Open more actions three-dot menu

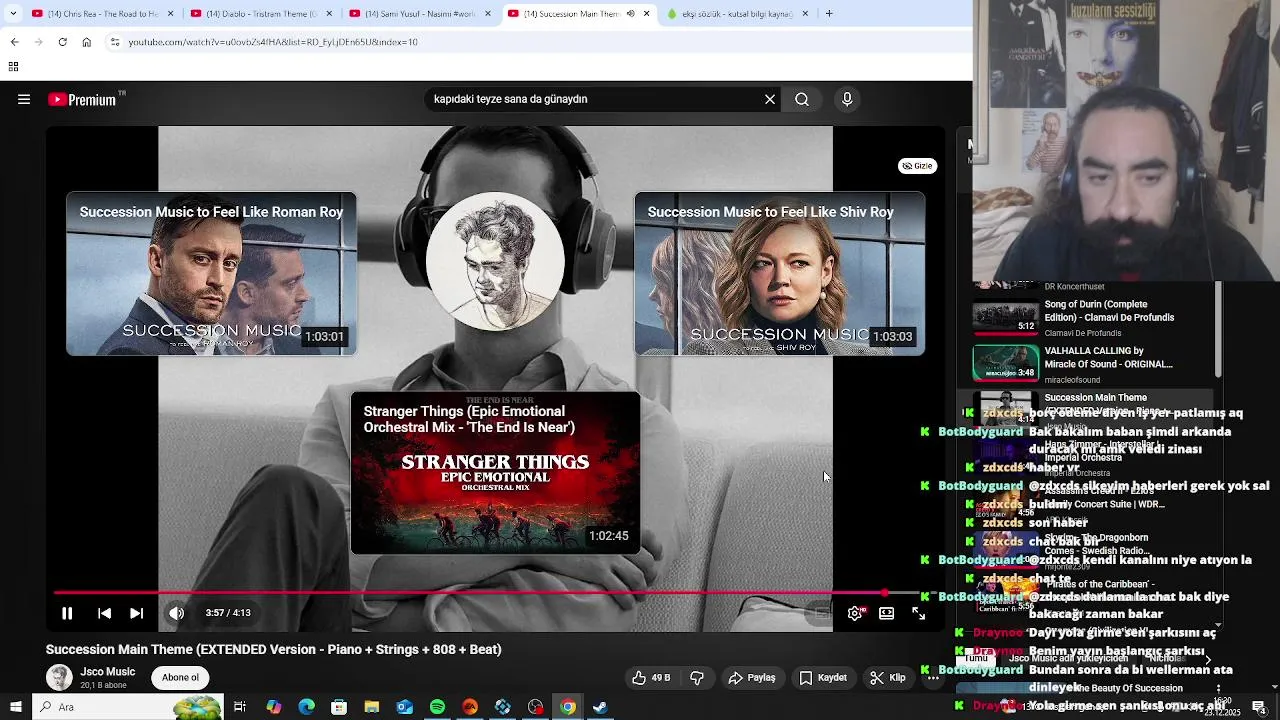(932, 678)
